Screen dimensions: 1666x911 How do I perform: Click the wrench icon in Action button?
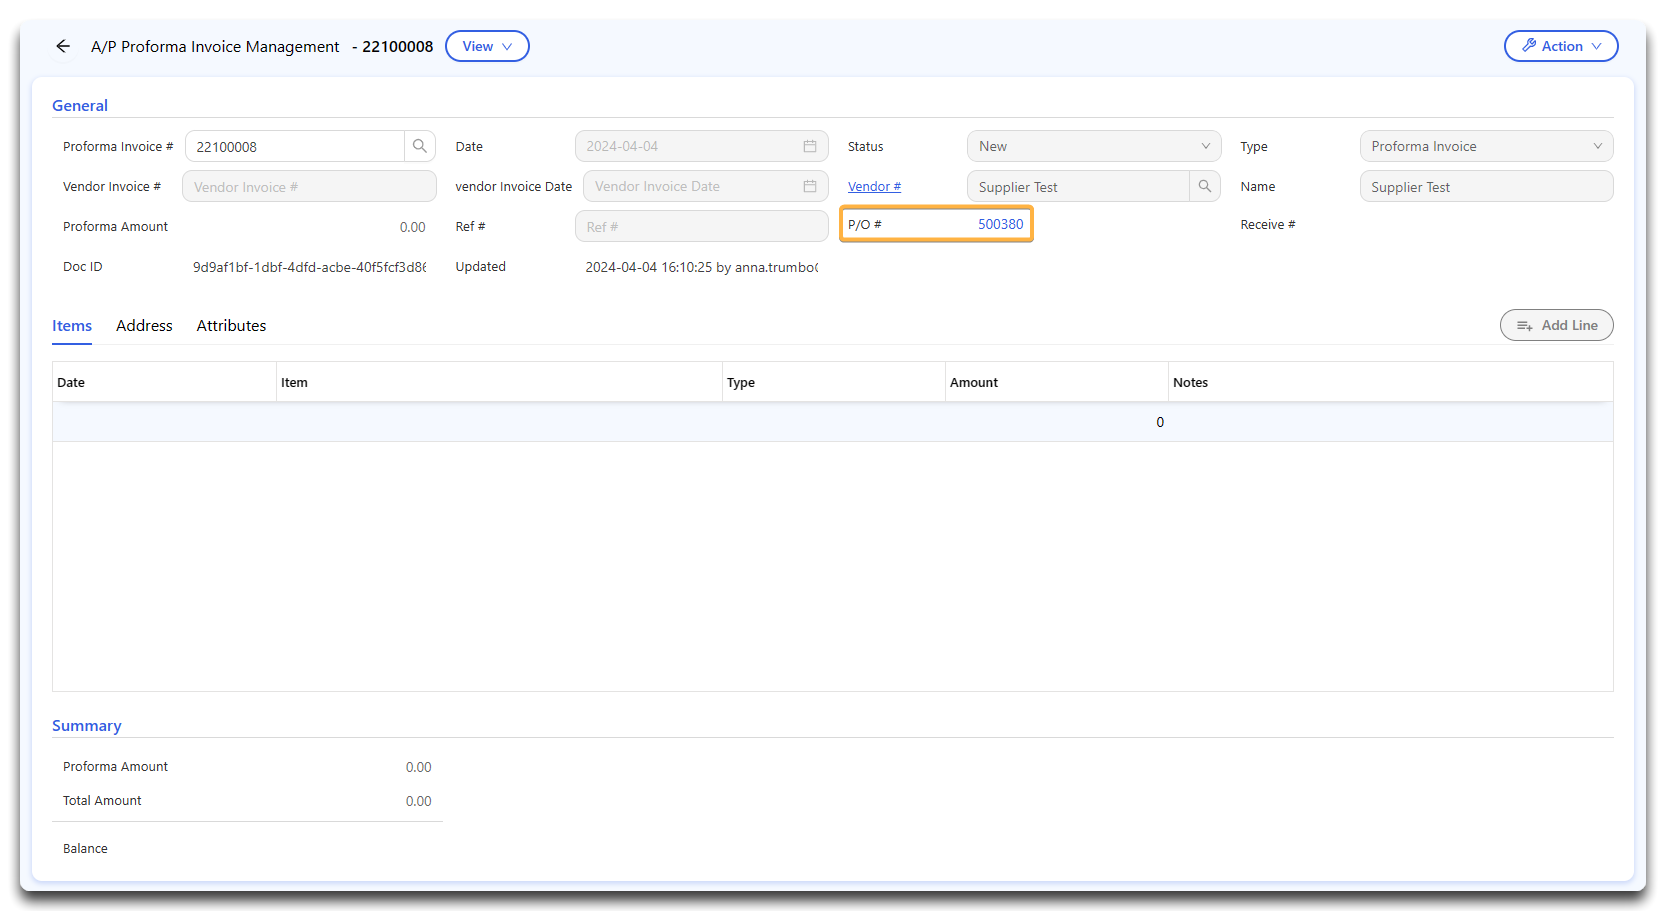click(1530, 45)
